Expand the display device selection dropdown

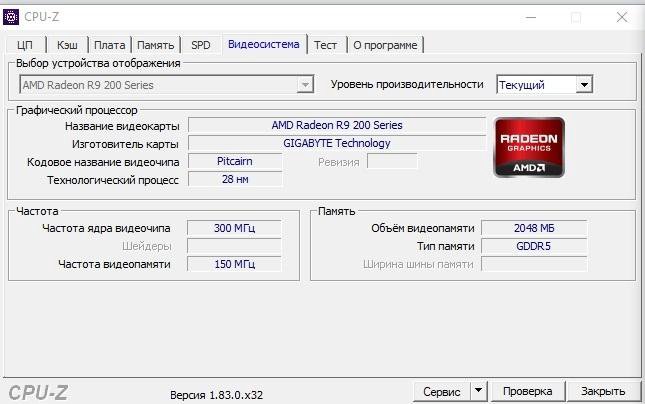pos(305,85)
